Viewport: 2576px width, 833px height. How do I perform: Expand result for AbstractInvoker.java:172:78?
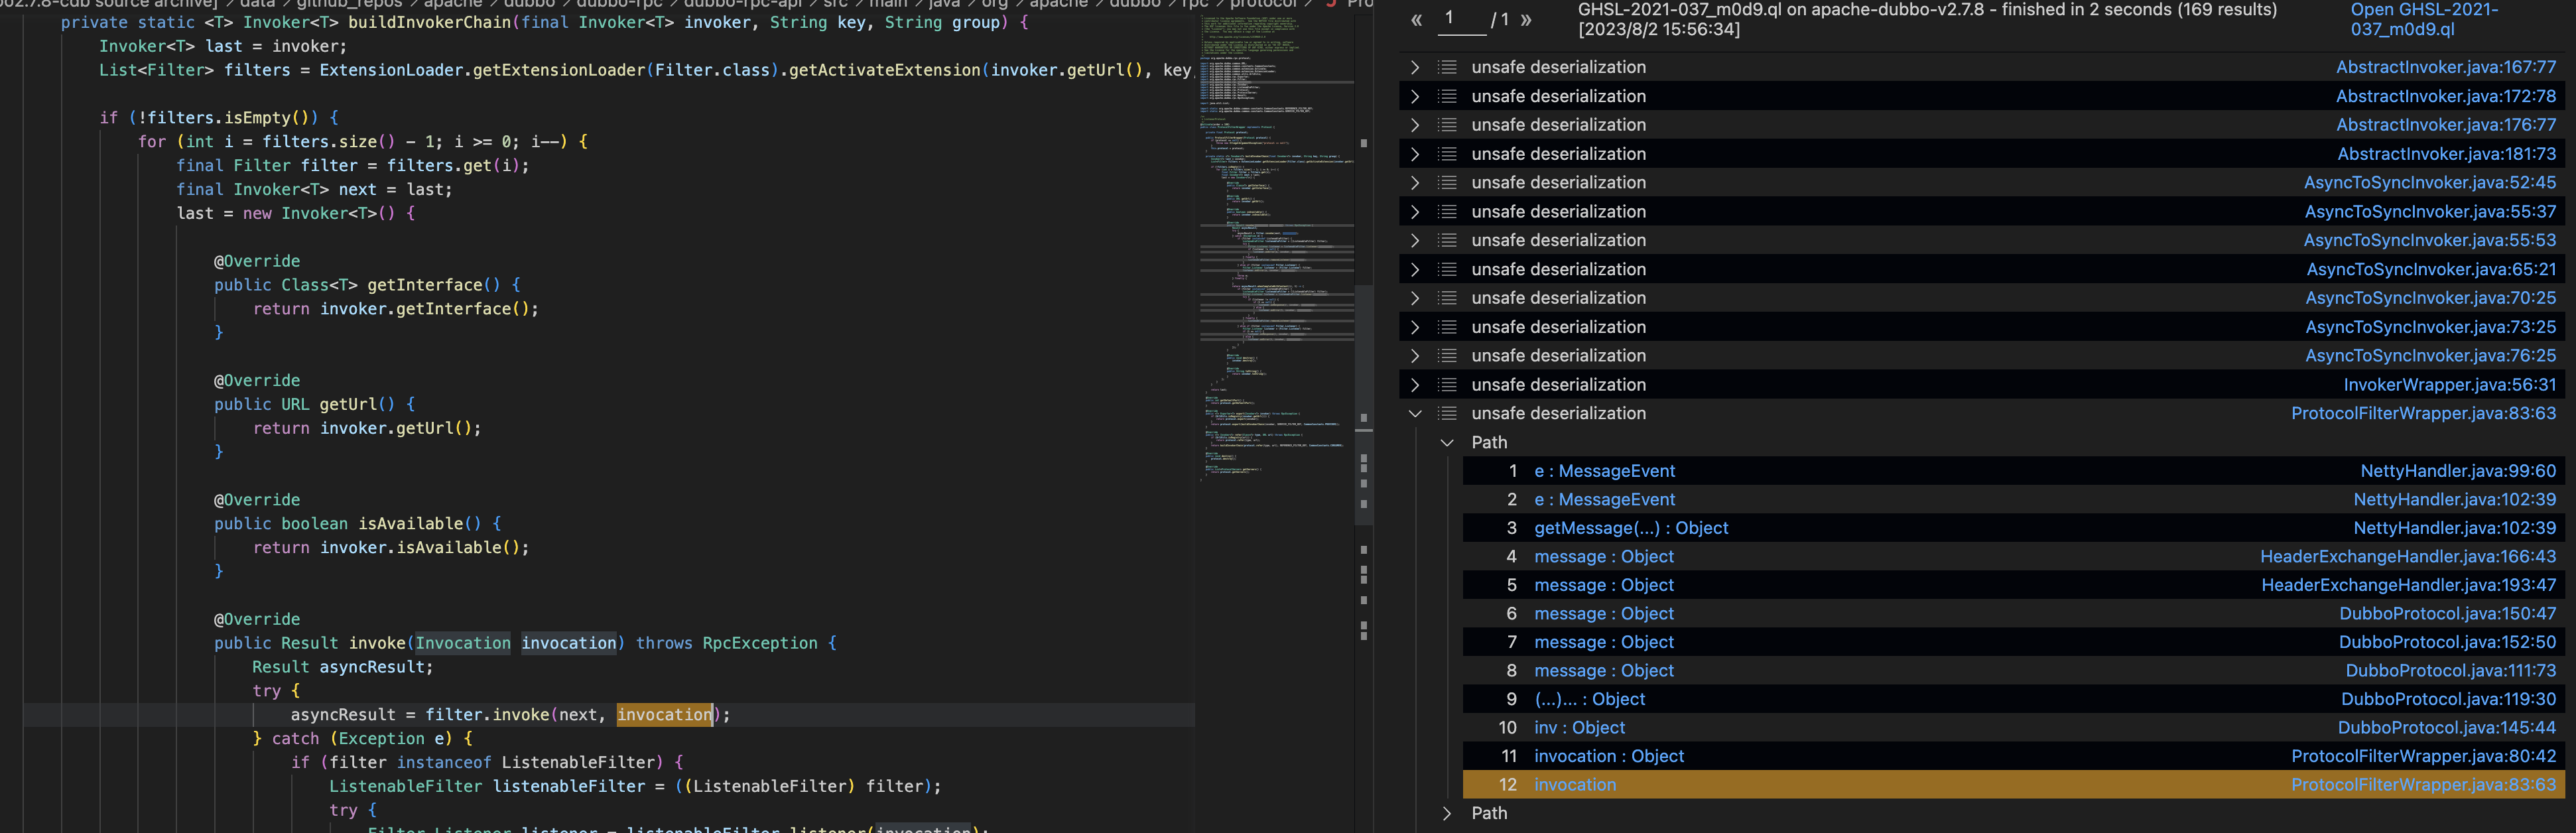[x=1415, y=96]
